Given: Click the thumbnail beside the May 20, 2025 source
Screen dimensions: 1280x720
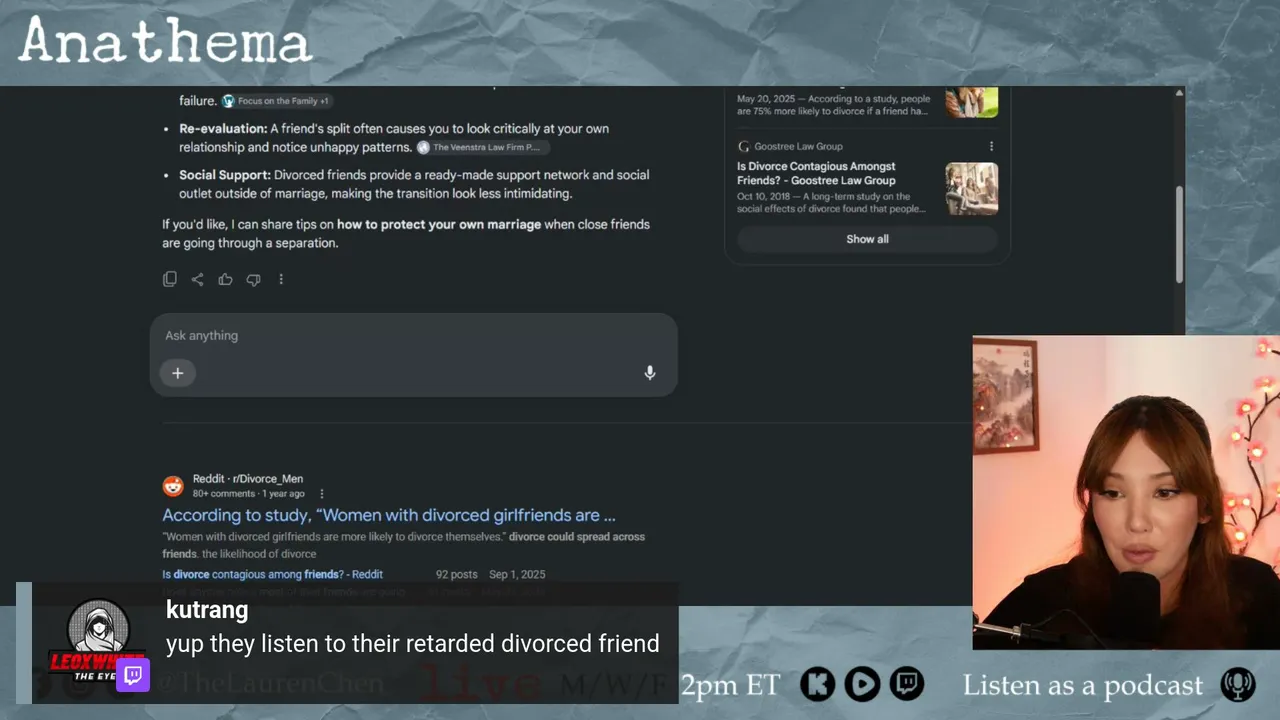Looking at the screenshot, I should click(972, 102).
